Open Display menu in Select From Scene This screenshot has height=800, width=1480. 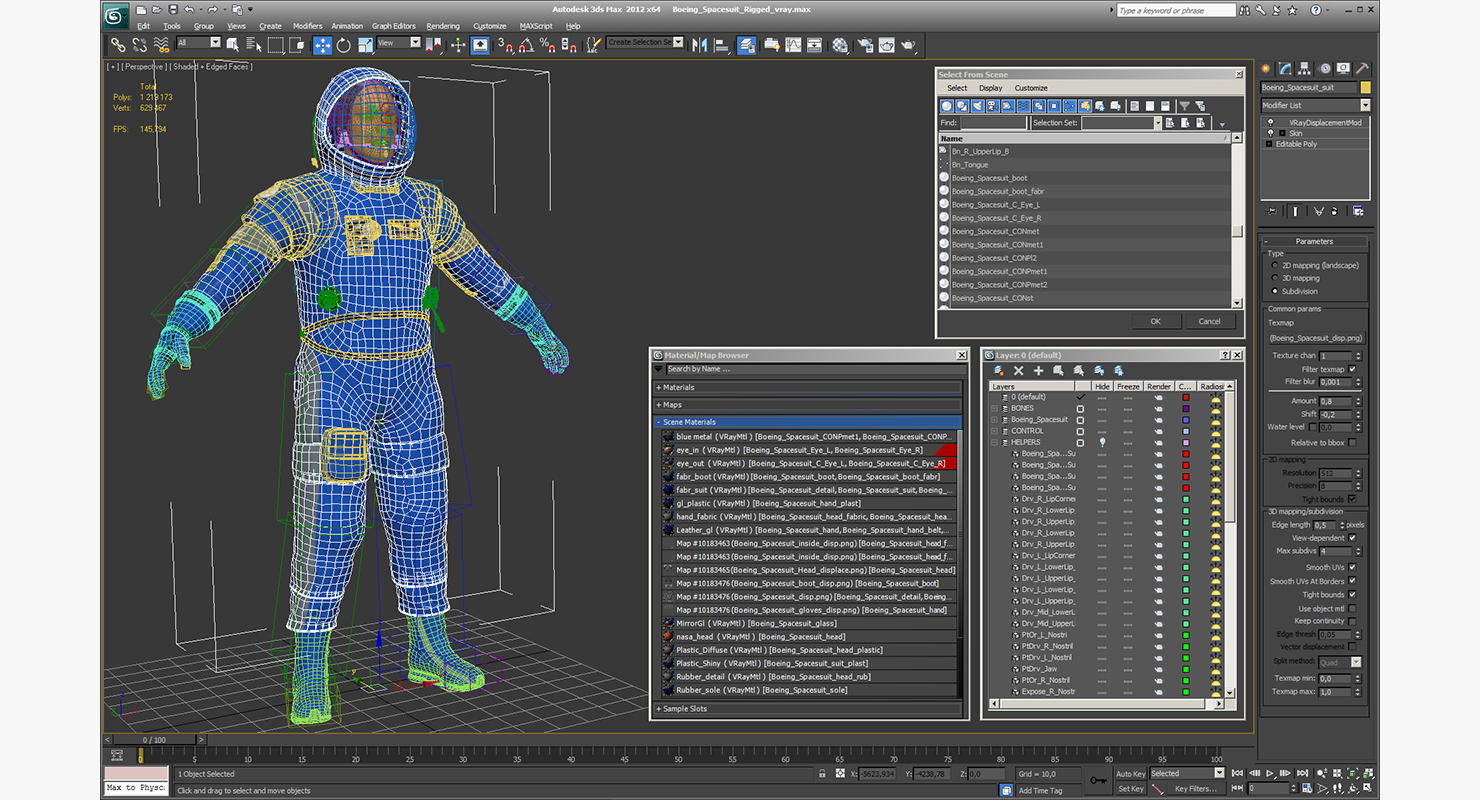point(990,88)
